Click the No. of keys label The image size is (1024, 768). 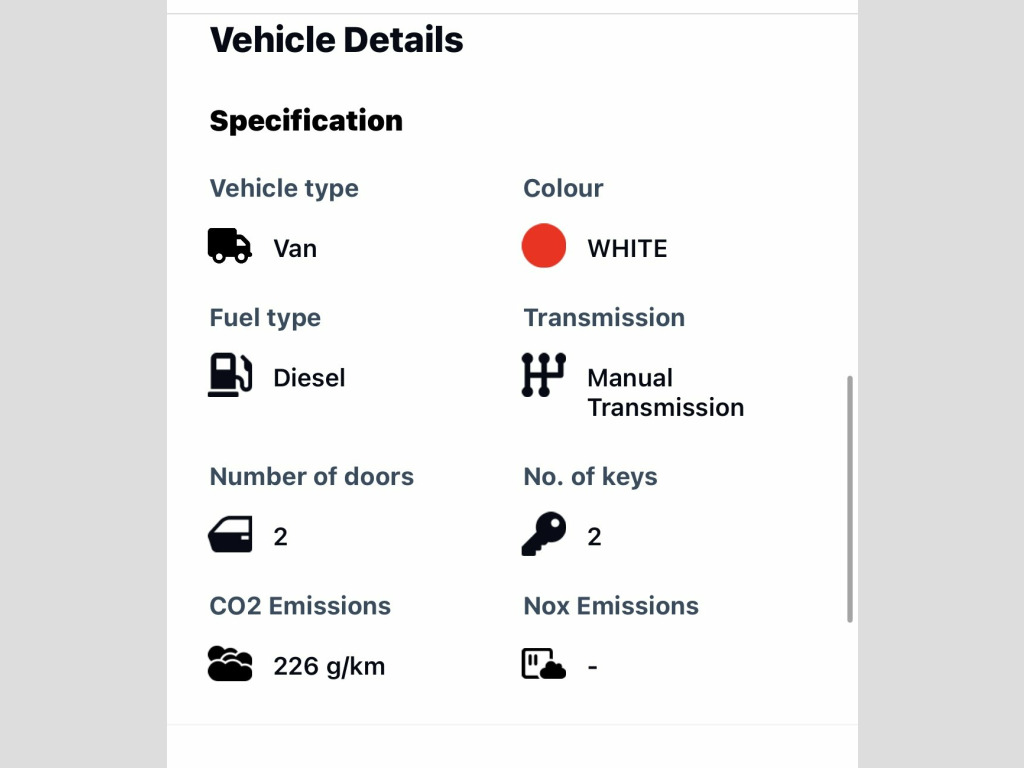(x=590, y=477)
